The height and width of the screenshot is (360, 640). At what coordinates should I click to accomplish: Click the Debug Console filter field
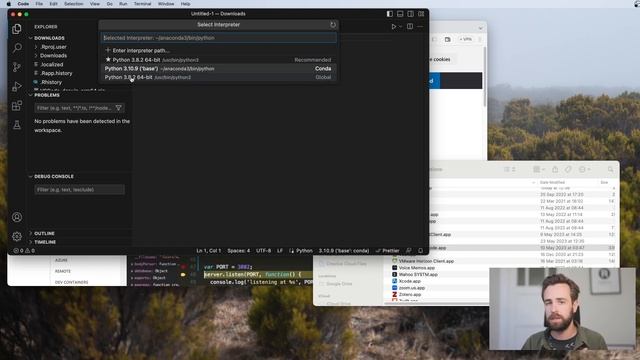pyautogui.click(x=80, y=189)
